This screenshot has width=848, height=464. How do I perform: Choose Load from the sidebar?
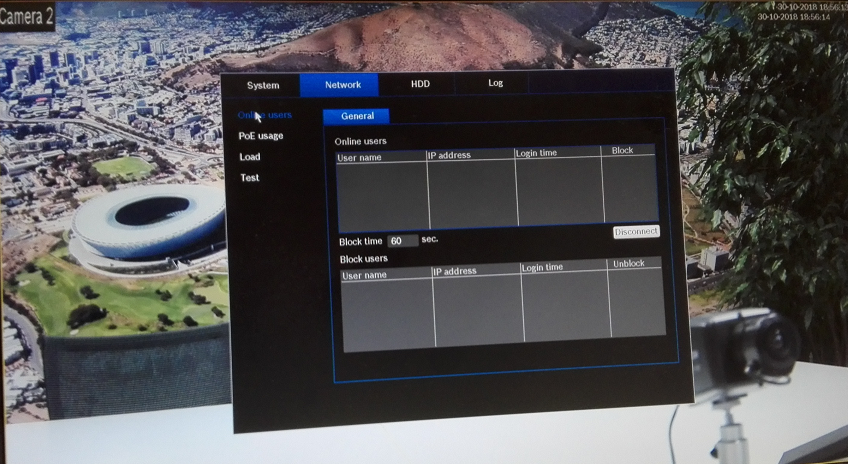pos(249,157)
